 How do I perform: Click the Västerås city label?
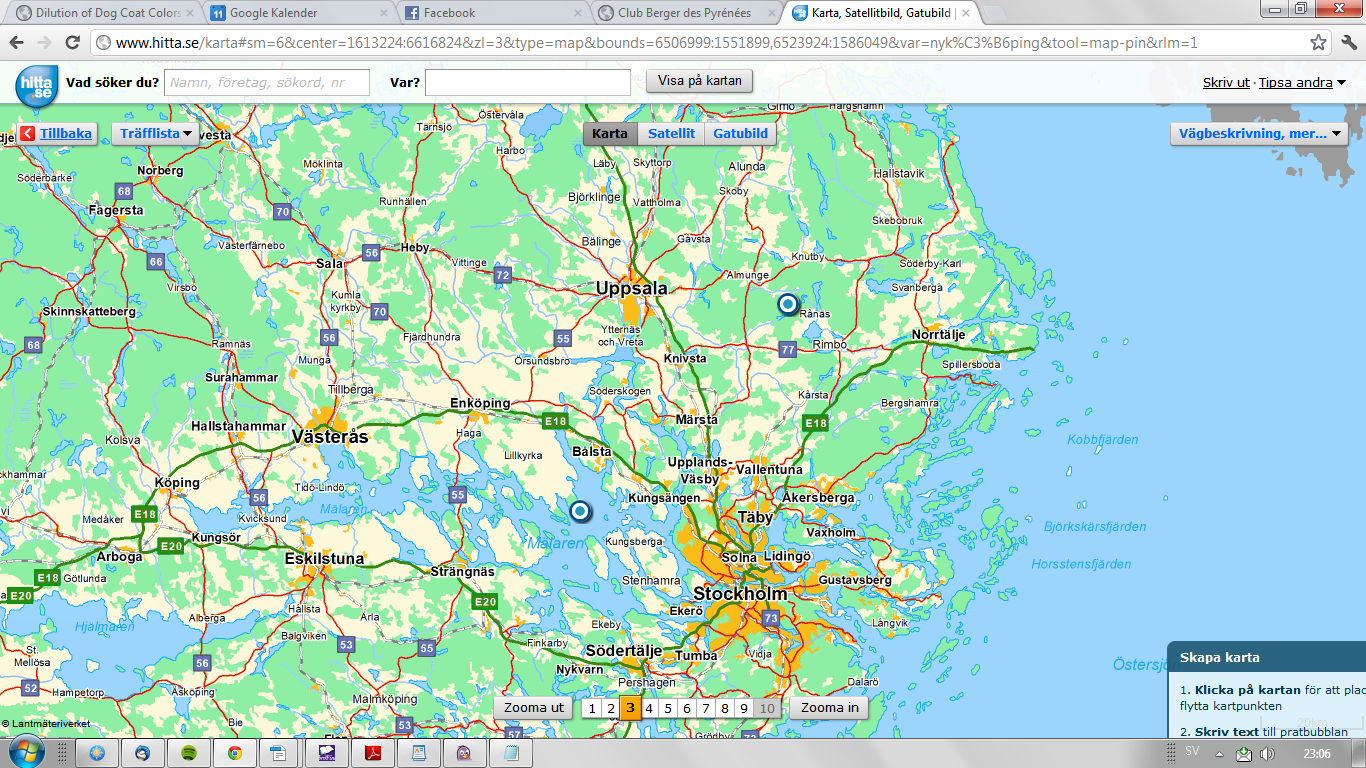(330, 437)
